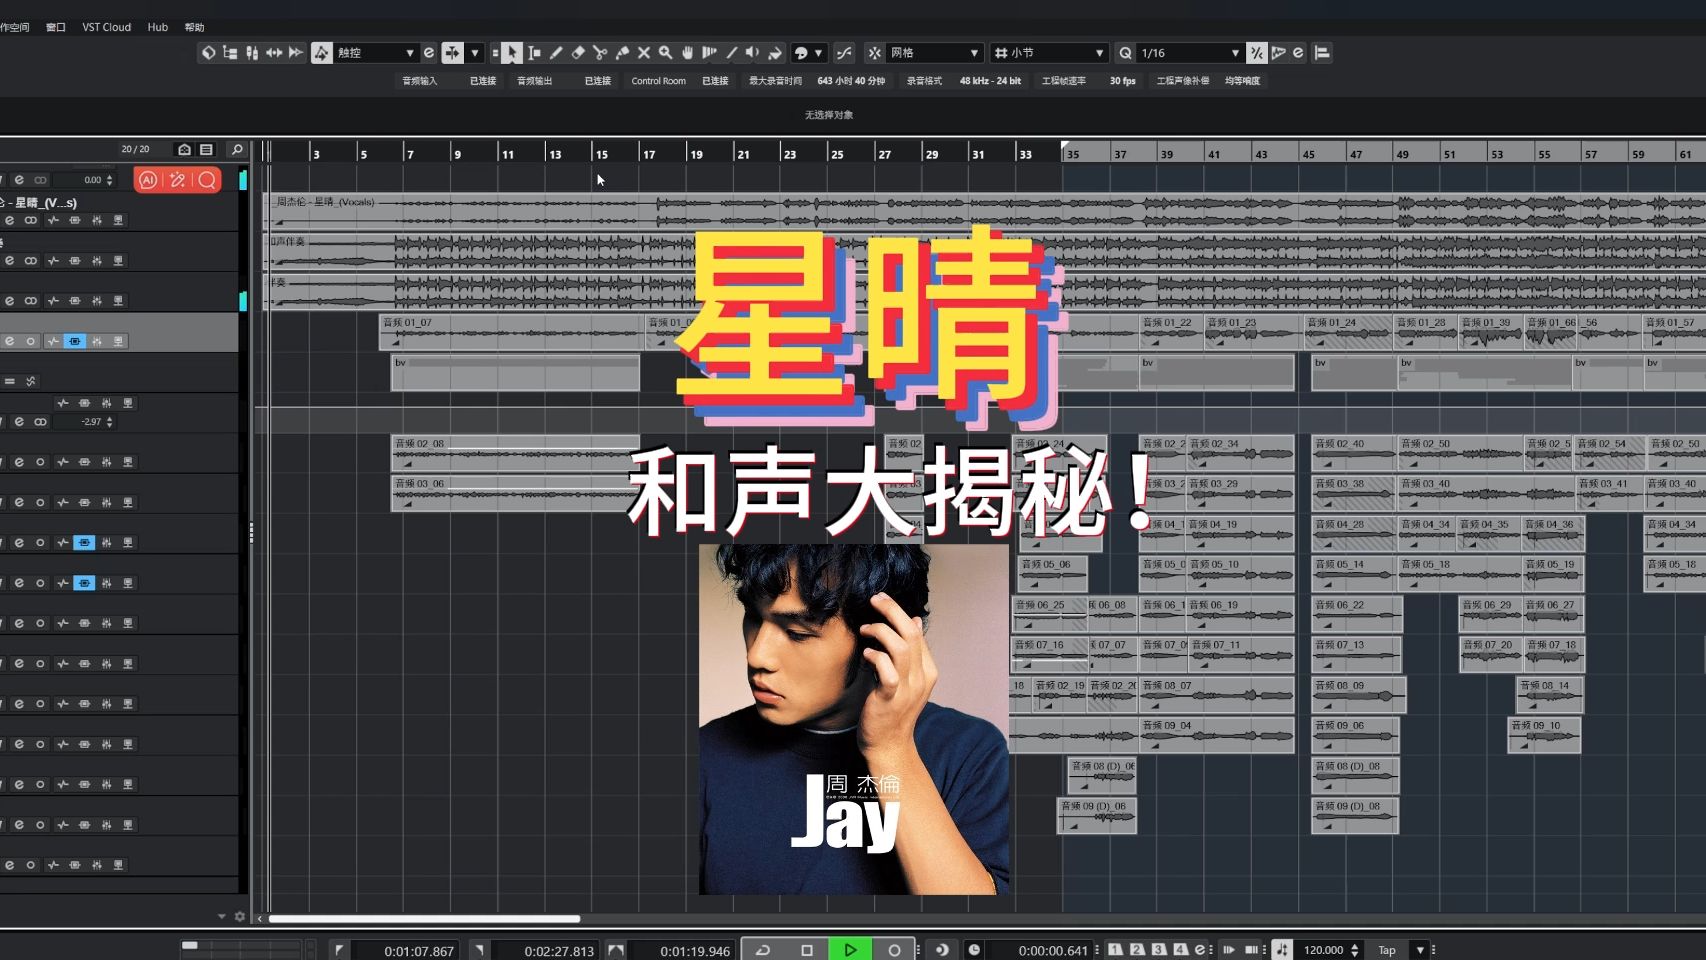Click the horizontal timeline scrollbar
The image size is (1706, 960).
click(424, 918)
